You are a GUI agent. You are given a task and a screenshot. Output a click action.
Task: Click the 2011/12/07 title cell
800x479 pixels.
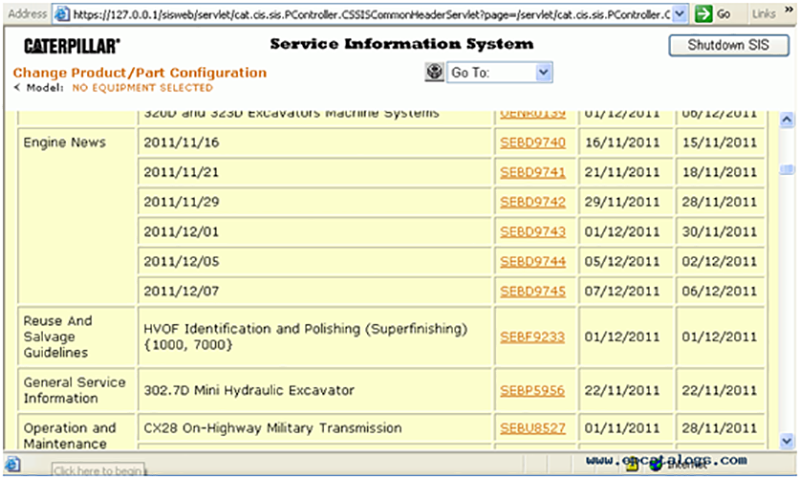click(314, 291)
